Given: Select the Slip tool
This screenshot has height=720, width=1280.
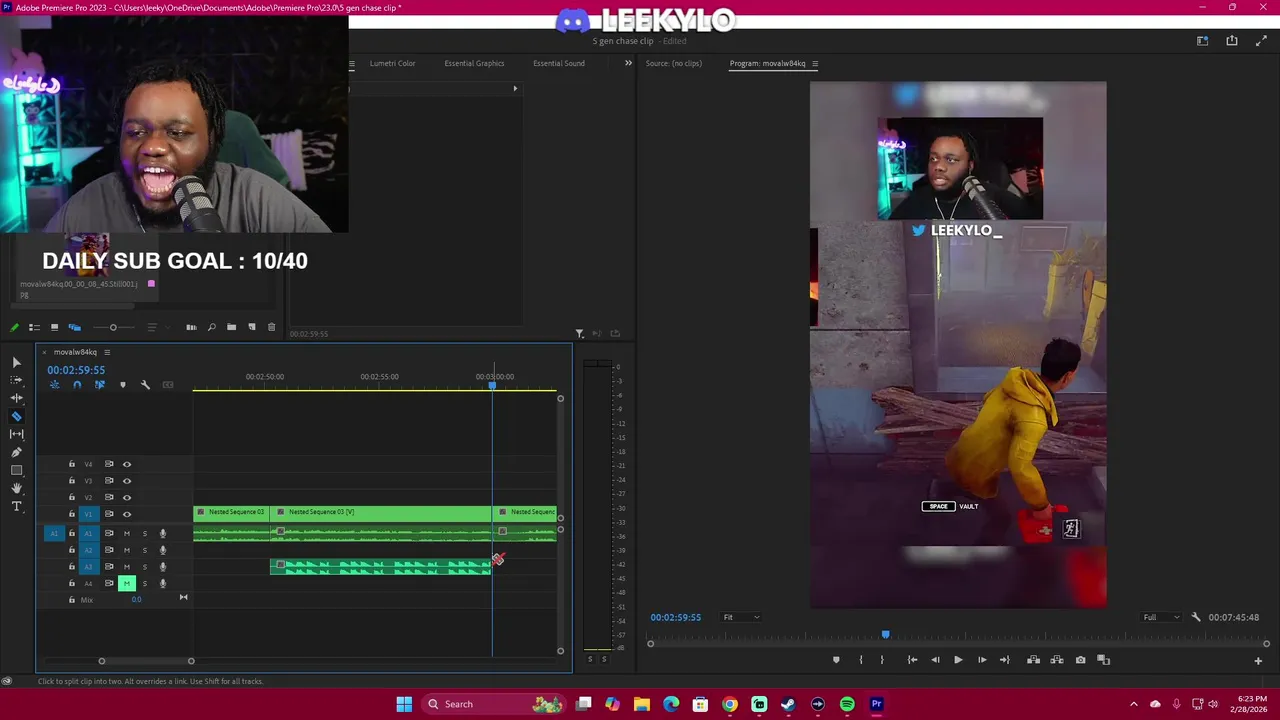Looking at the screenshot, I should point(16,434).
